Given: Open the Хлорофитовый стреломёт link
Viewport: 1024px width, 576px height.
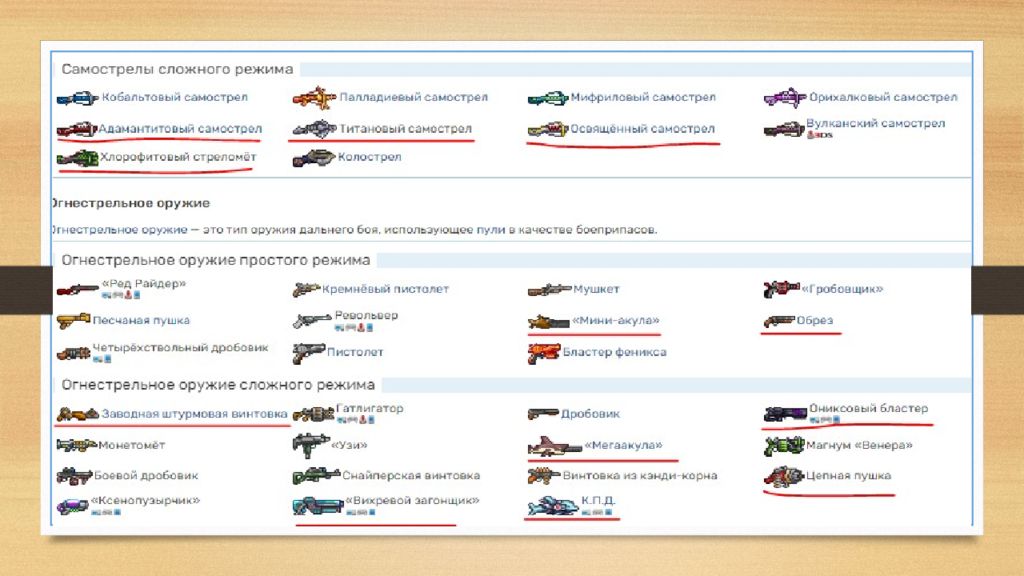Looking at the screenshot, I should 178,157.
